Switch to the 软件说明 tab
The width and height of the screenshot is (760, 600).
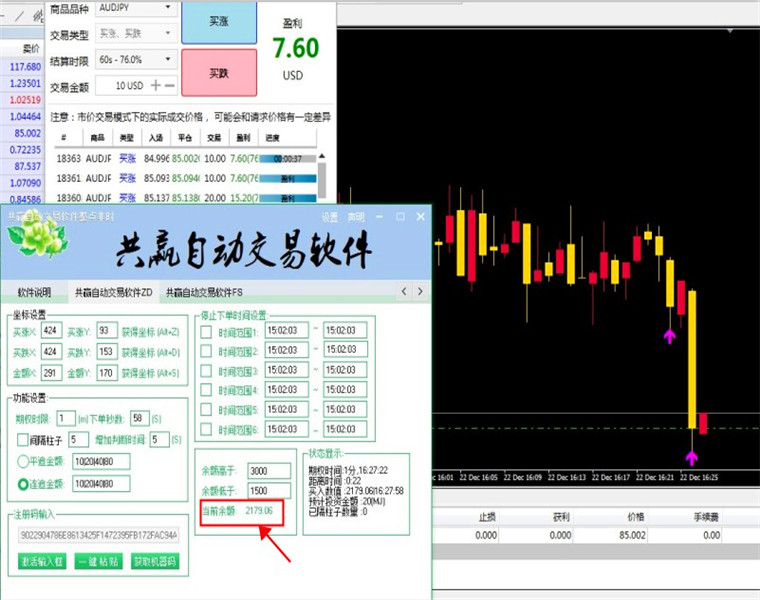coord(34,292)
